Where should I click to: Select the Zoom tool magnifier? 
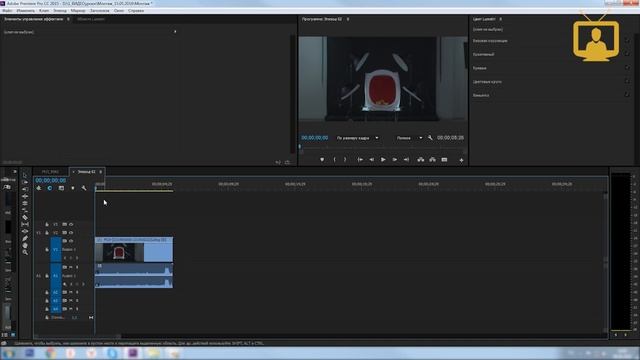25,252
